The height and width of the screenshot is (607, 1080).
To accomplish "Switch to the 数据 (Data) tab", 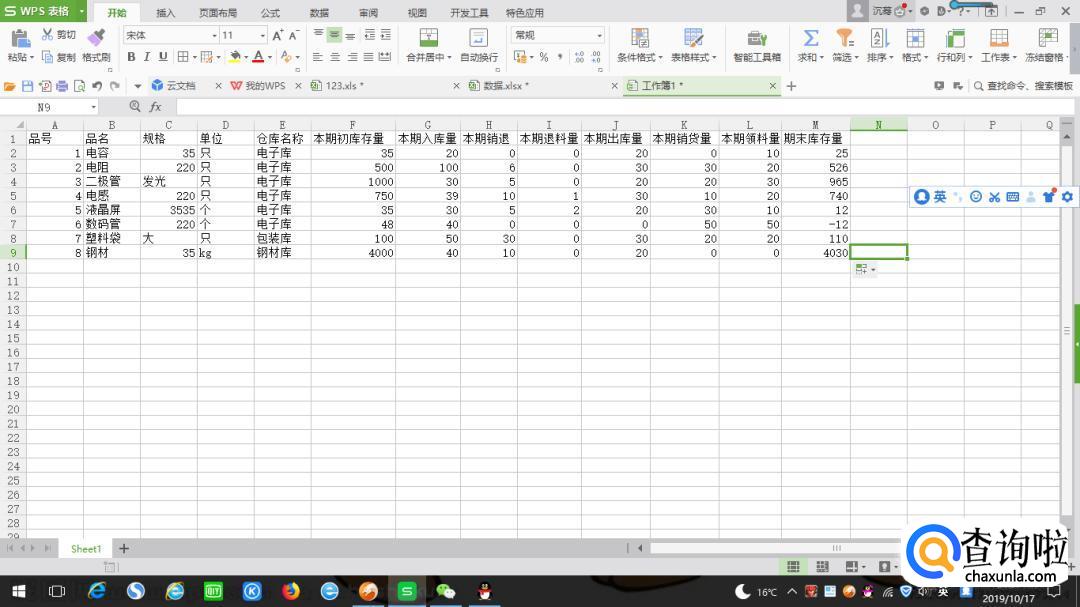I will (x=319, y=12).
